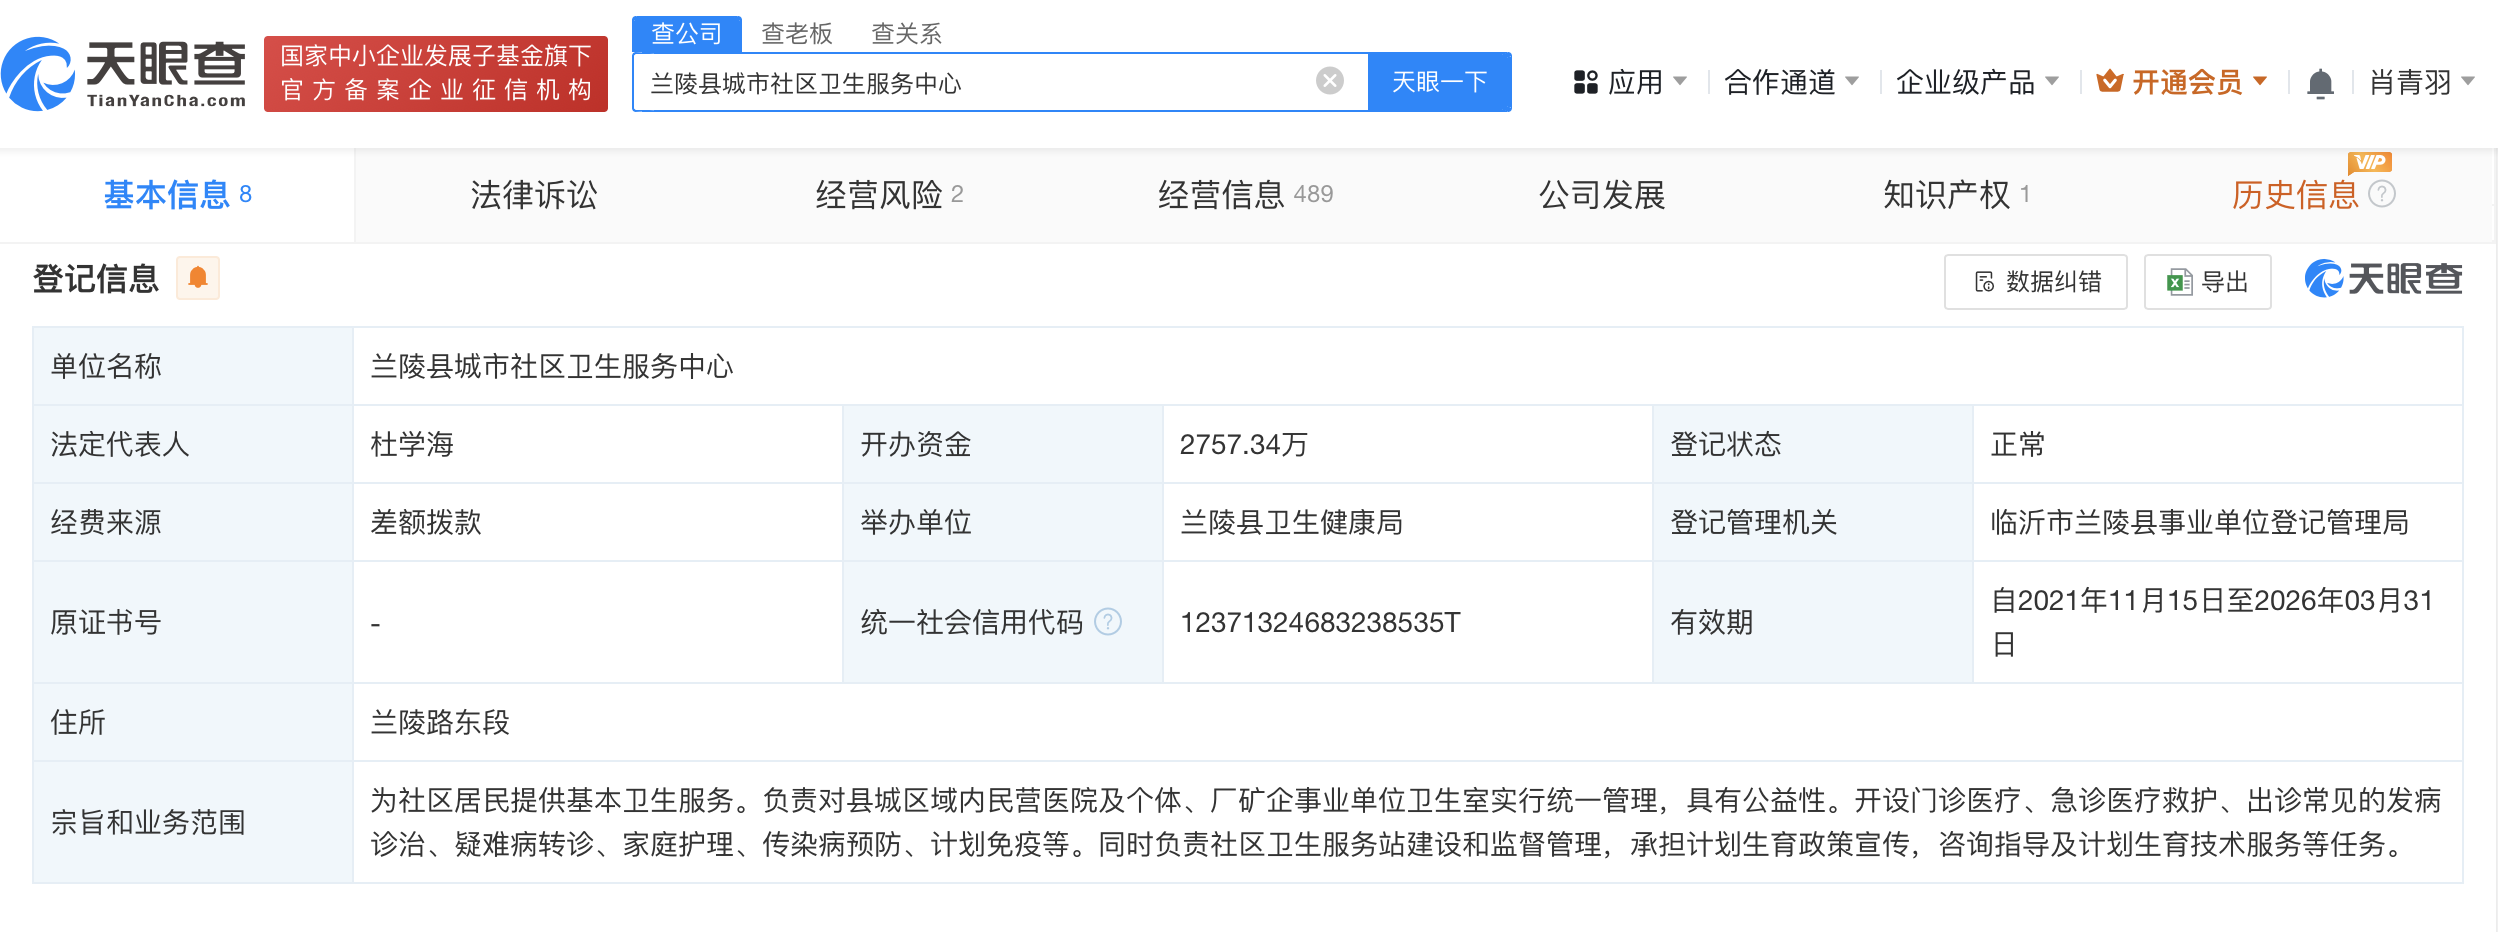Click the VIP badge above 历史信息
Screen dimensions: 2498x932
pos(2370,161)
